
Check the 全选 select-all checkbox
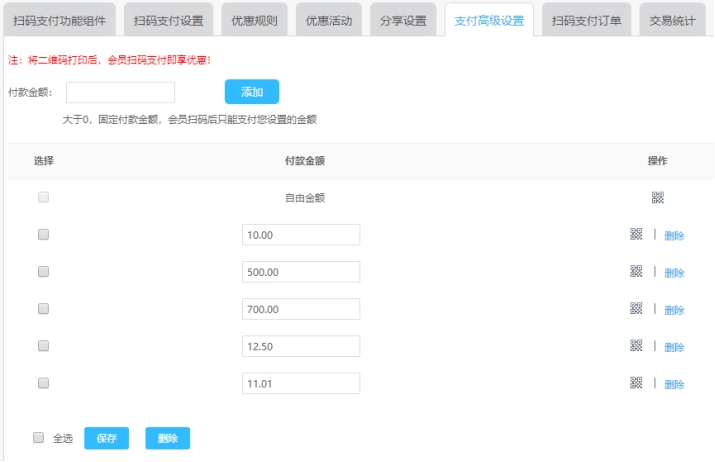[x=38, y=438]
